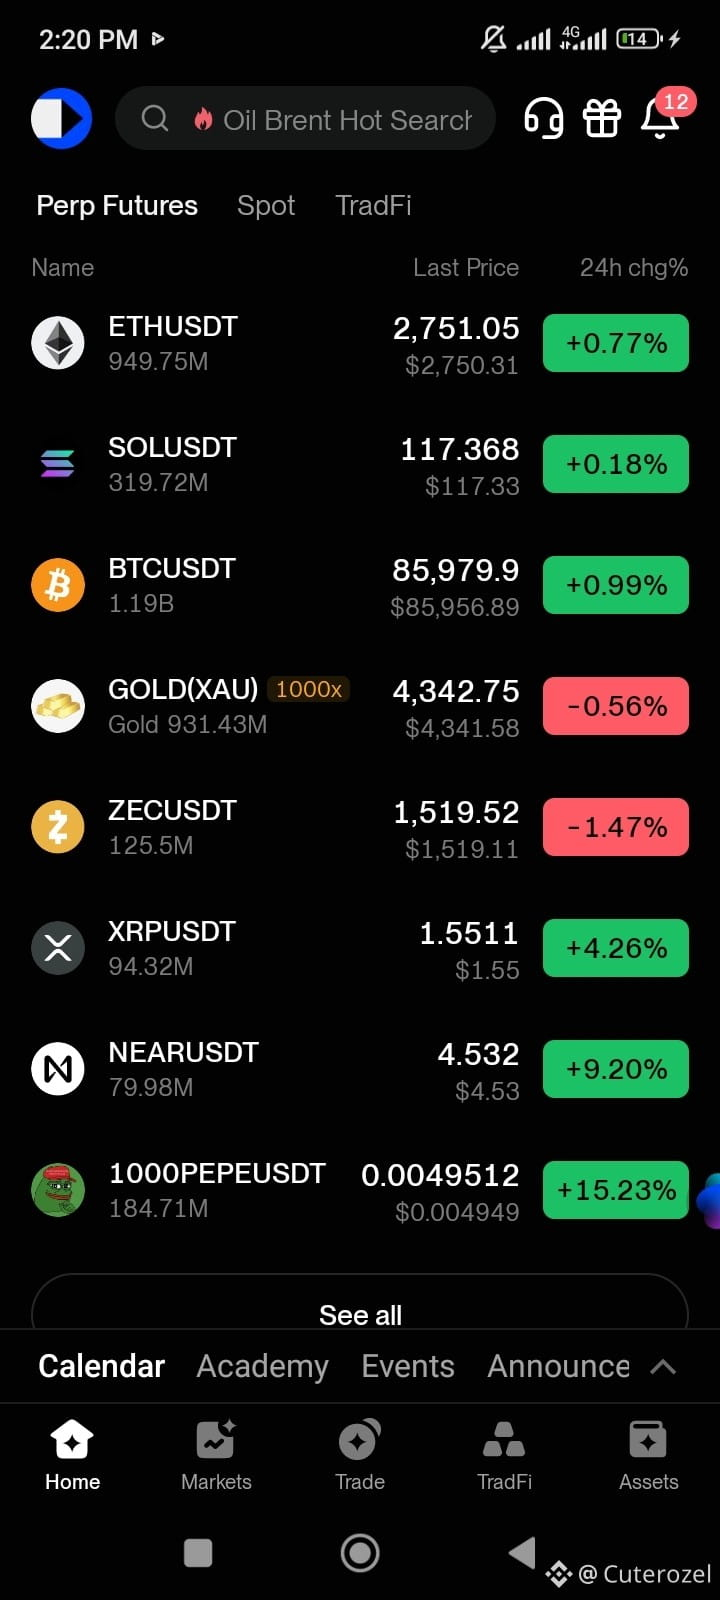Open TradFi bottom navigation icon

(x=504, y=1456)
